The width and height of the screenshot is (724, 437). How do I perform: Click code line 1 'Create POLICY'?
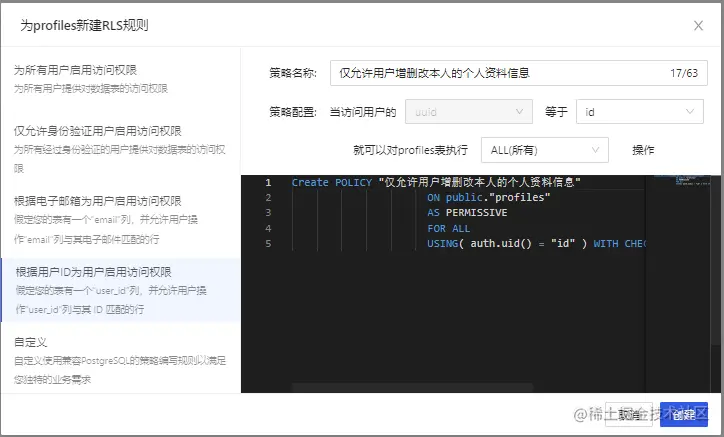click(435, 182)
